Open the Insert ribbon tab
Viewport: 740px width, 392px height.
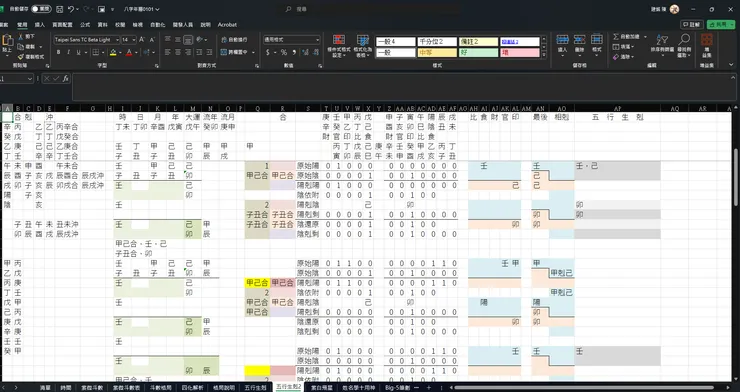(x=40, y=25)
